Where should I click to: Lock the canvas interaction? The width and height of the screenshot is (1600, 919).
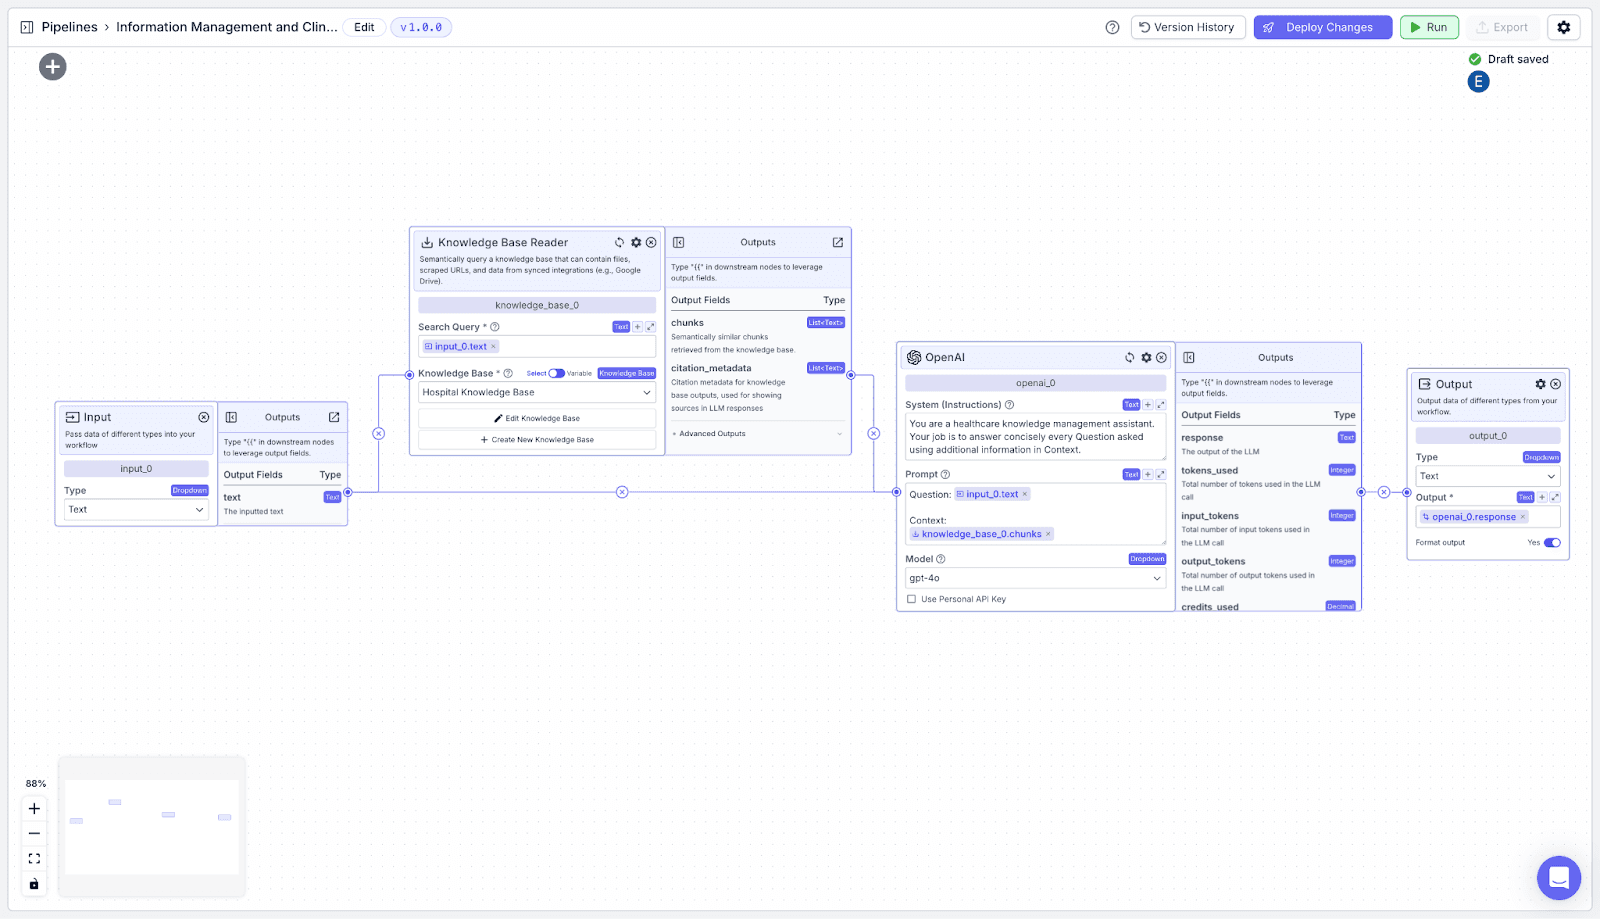(x=34, y=884)
